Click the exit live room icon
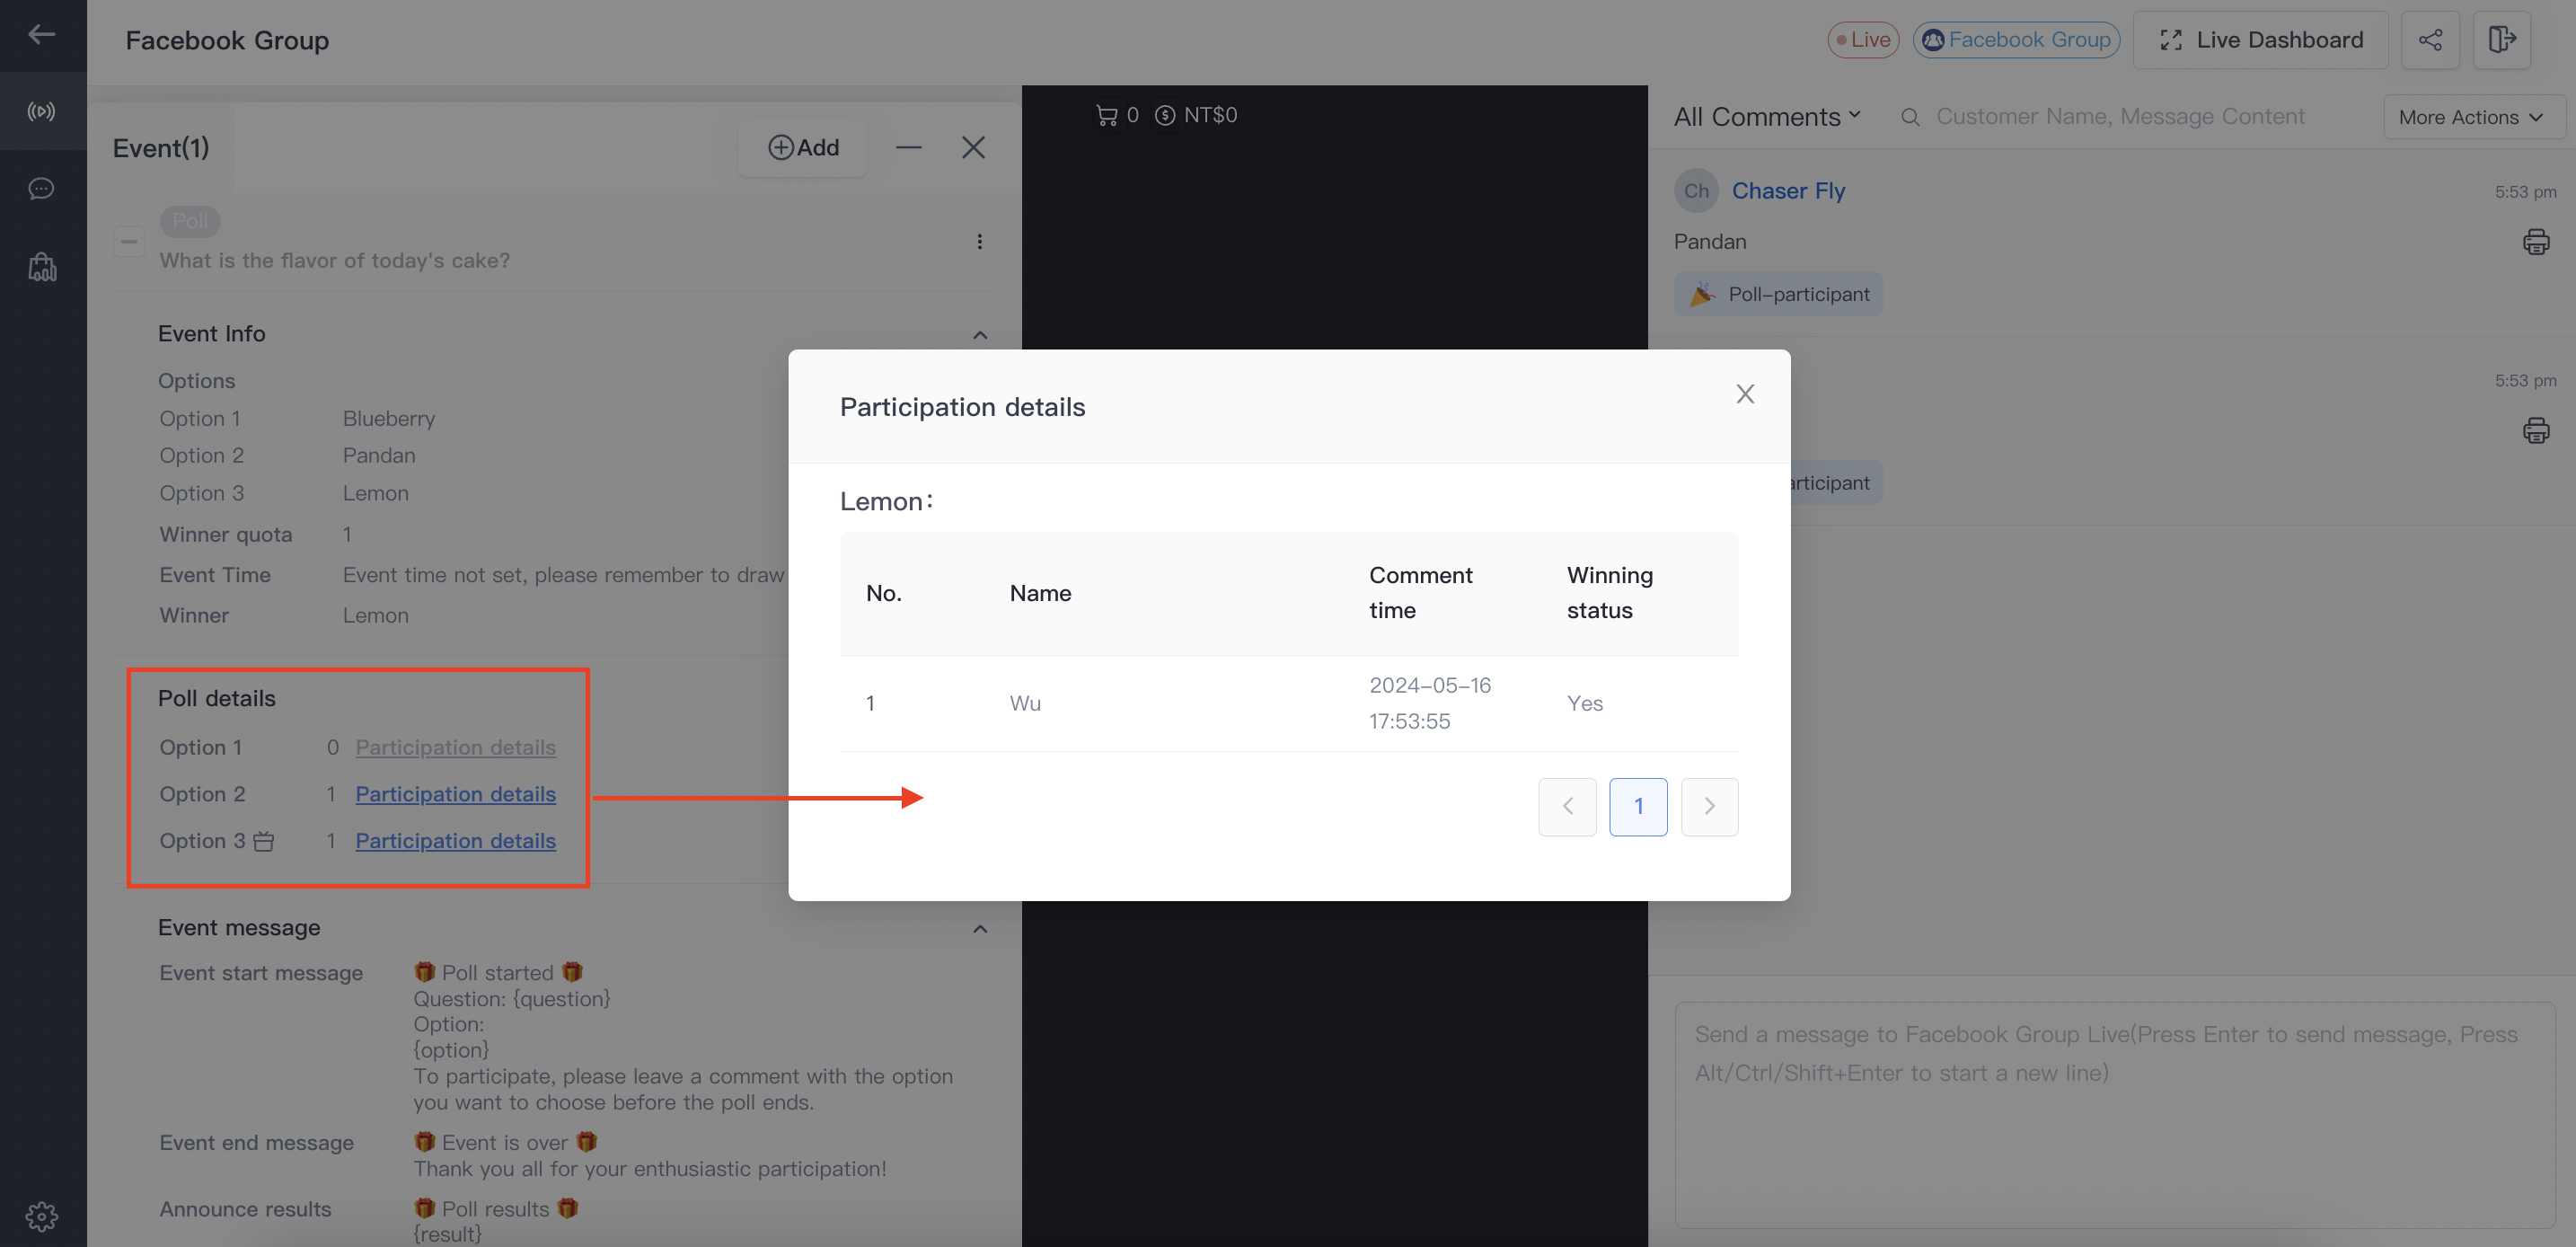This screenshot has height=1247, width=2576. tap(2501, 40)
